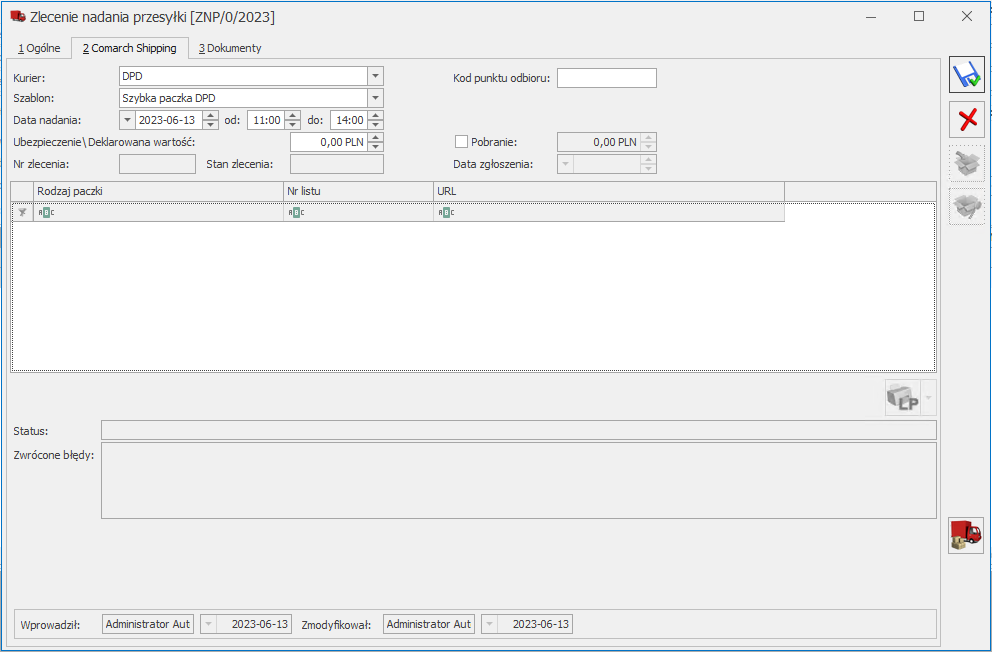
Task: Save the shipping order with the diskette icon
Action: pyautogui.click(x=967, y=75)
